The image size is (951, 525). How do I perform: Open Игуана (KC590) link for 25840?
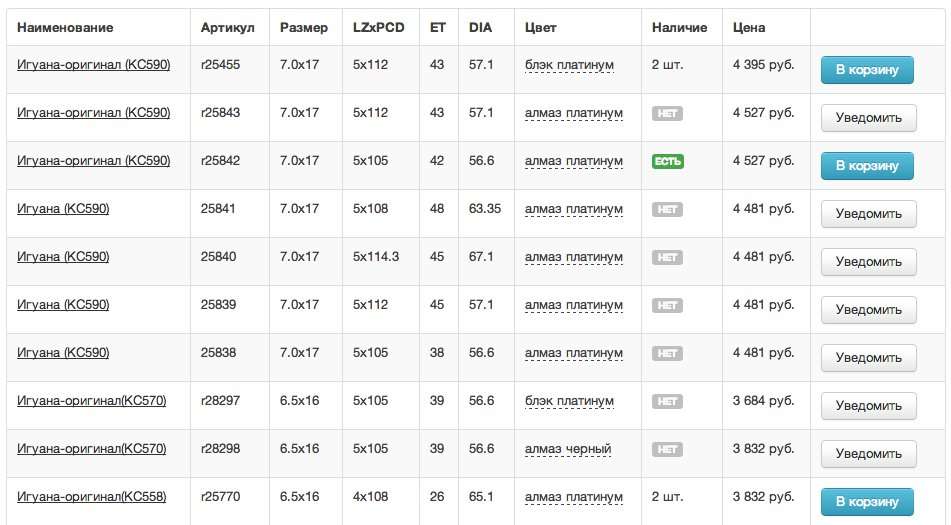click(x=63, y=256)
